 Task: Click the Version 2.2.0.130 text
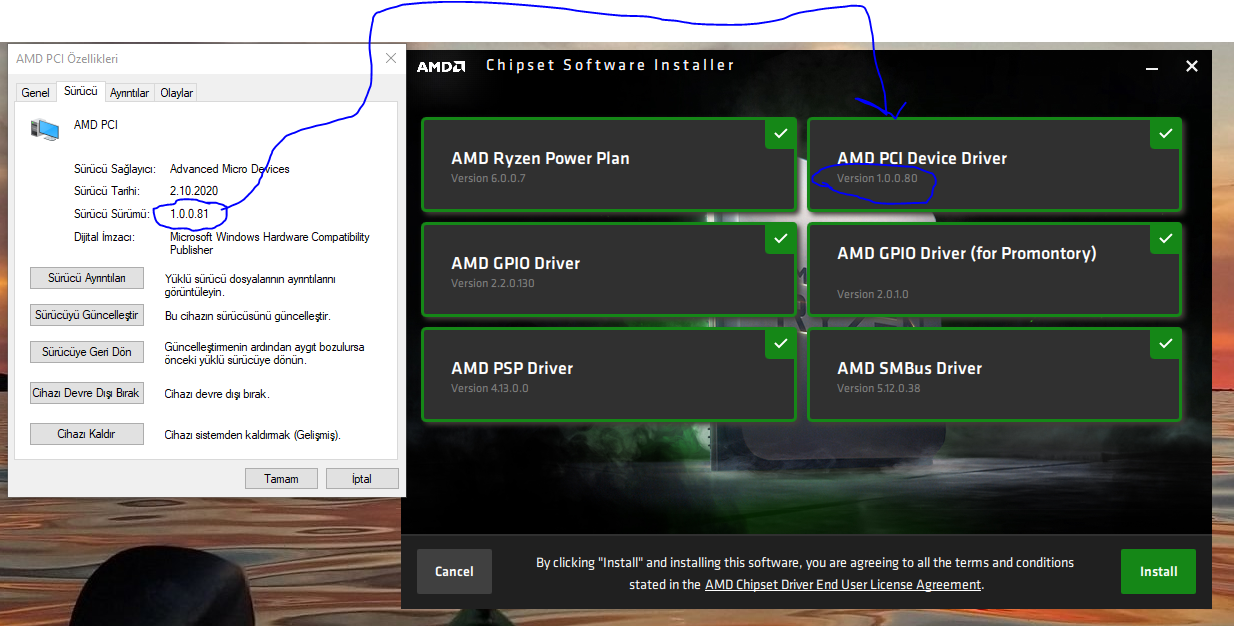493,284
